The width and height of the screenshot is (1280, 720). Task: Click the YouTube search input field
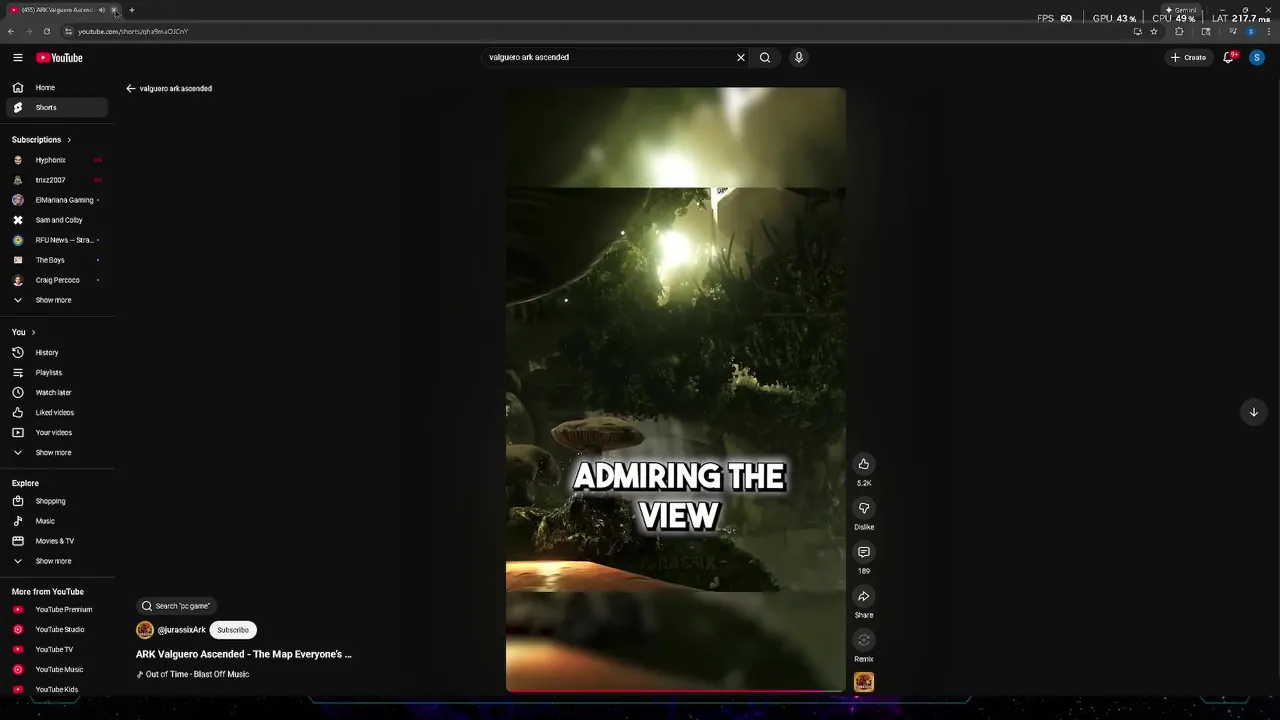[608, 57]
